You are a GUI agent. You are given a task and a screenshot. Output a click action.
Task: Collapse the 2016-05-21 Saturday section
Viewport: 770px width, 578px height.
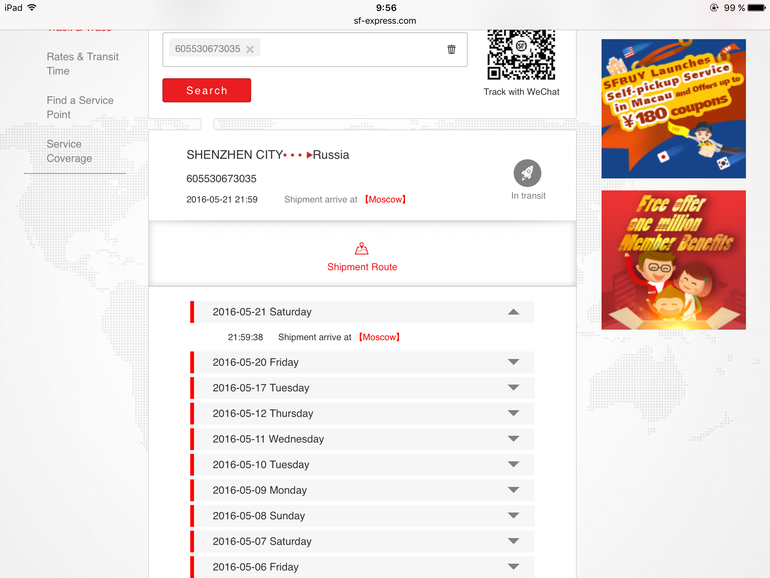click(x=513, y=312)
